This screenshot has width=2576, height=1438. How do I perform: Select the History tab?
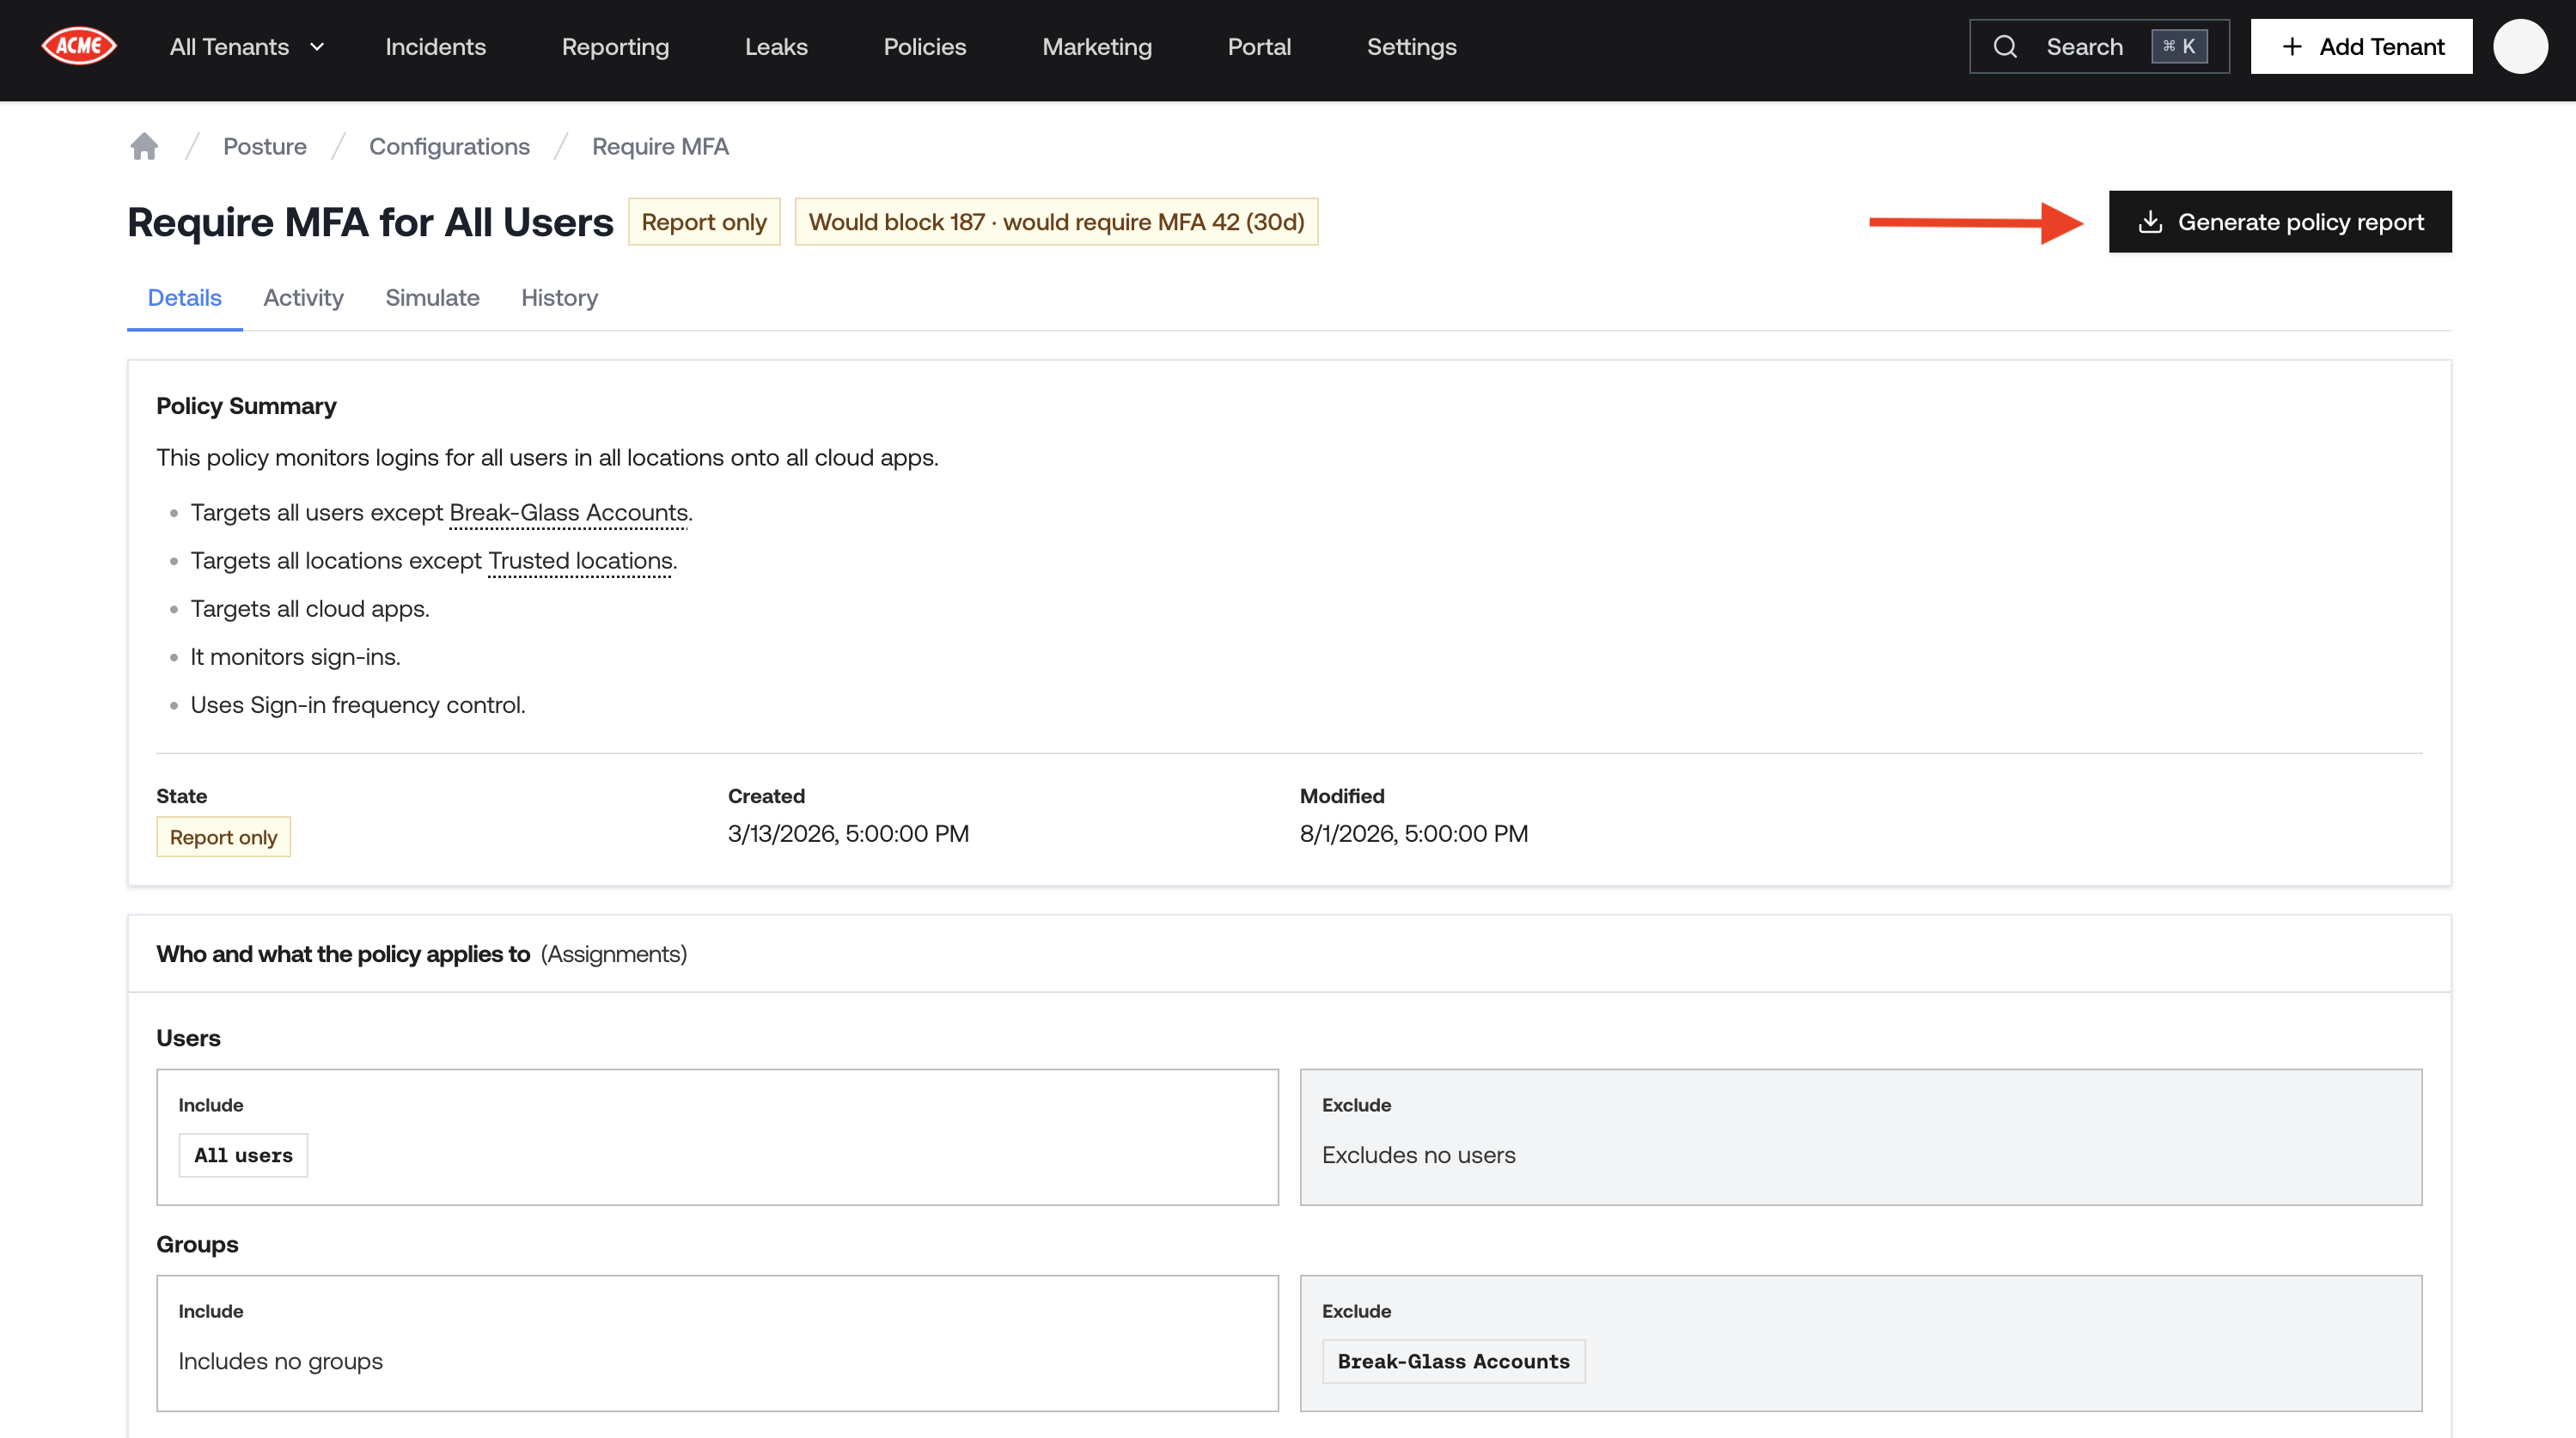pos(559,297)
